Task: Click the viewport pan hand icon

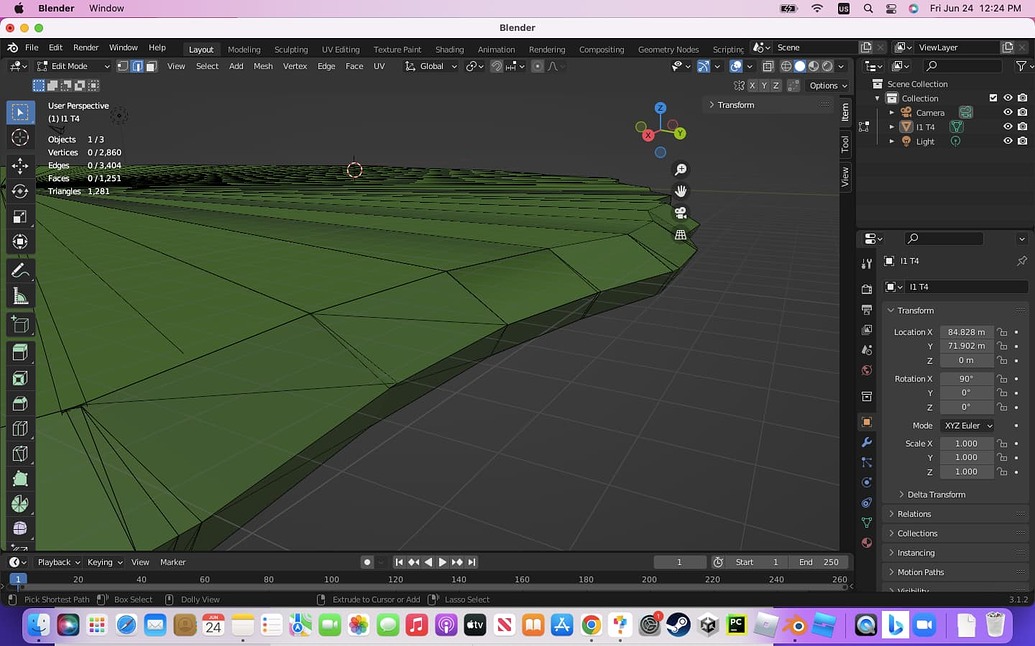Action: [681, 191]
